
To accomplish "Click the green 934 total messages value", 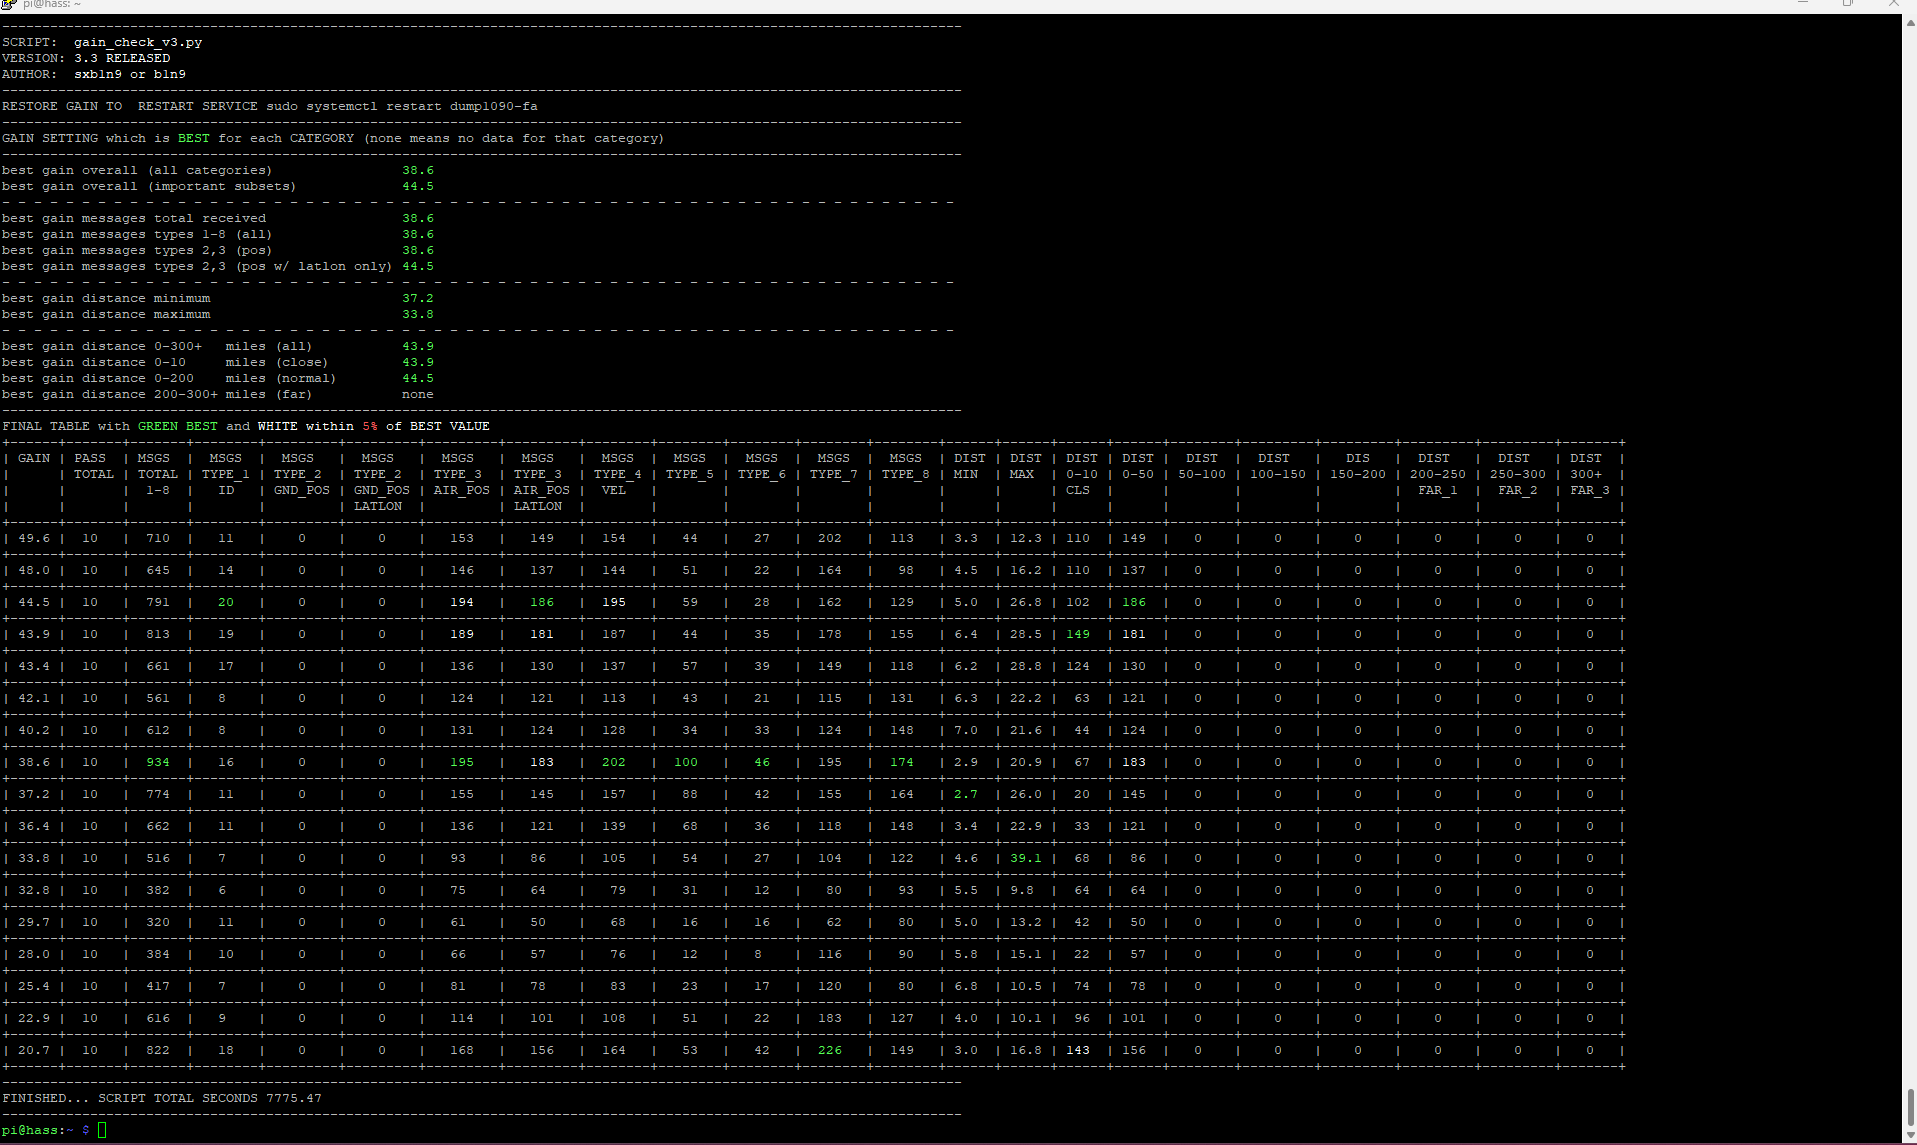I will tap(158, 762).
